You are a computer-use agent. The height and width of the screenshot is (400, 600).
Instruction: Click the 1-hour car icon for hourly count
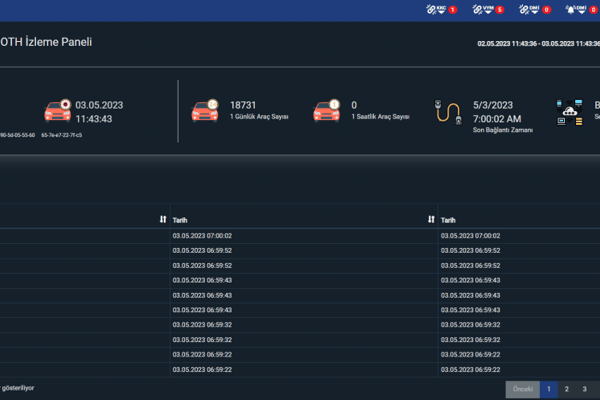[326, 111]
